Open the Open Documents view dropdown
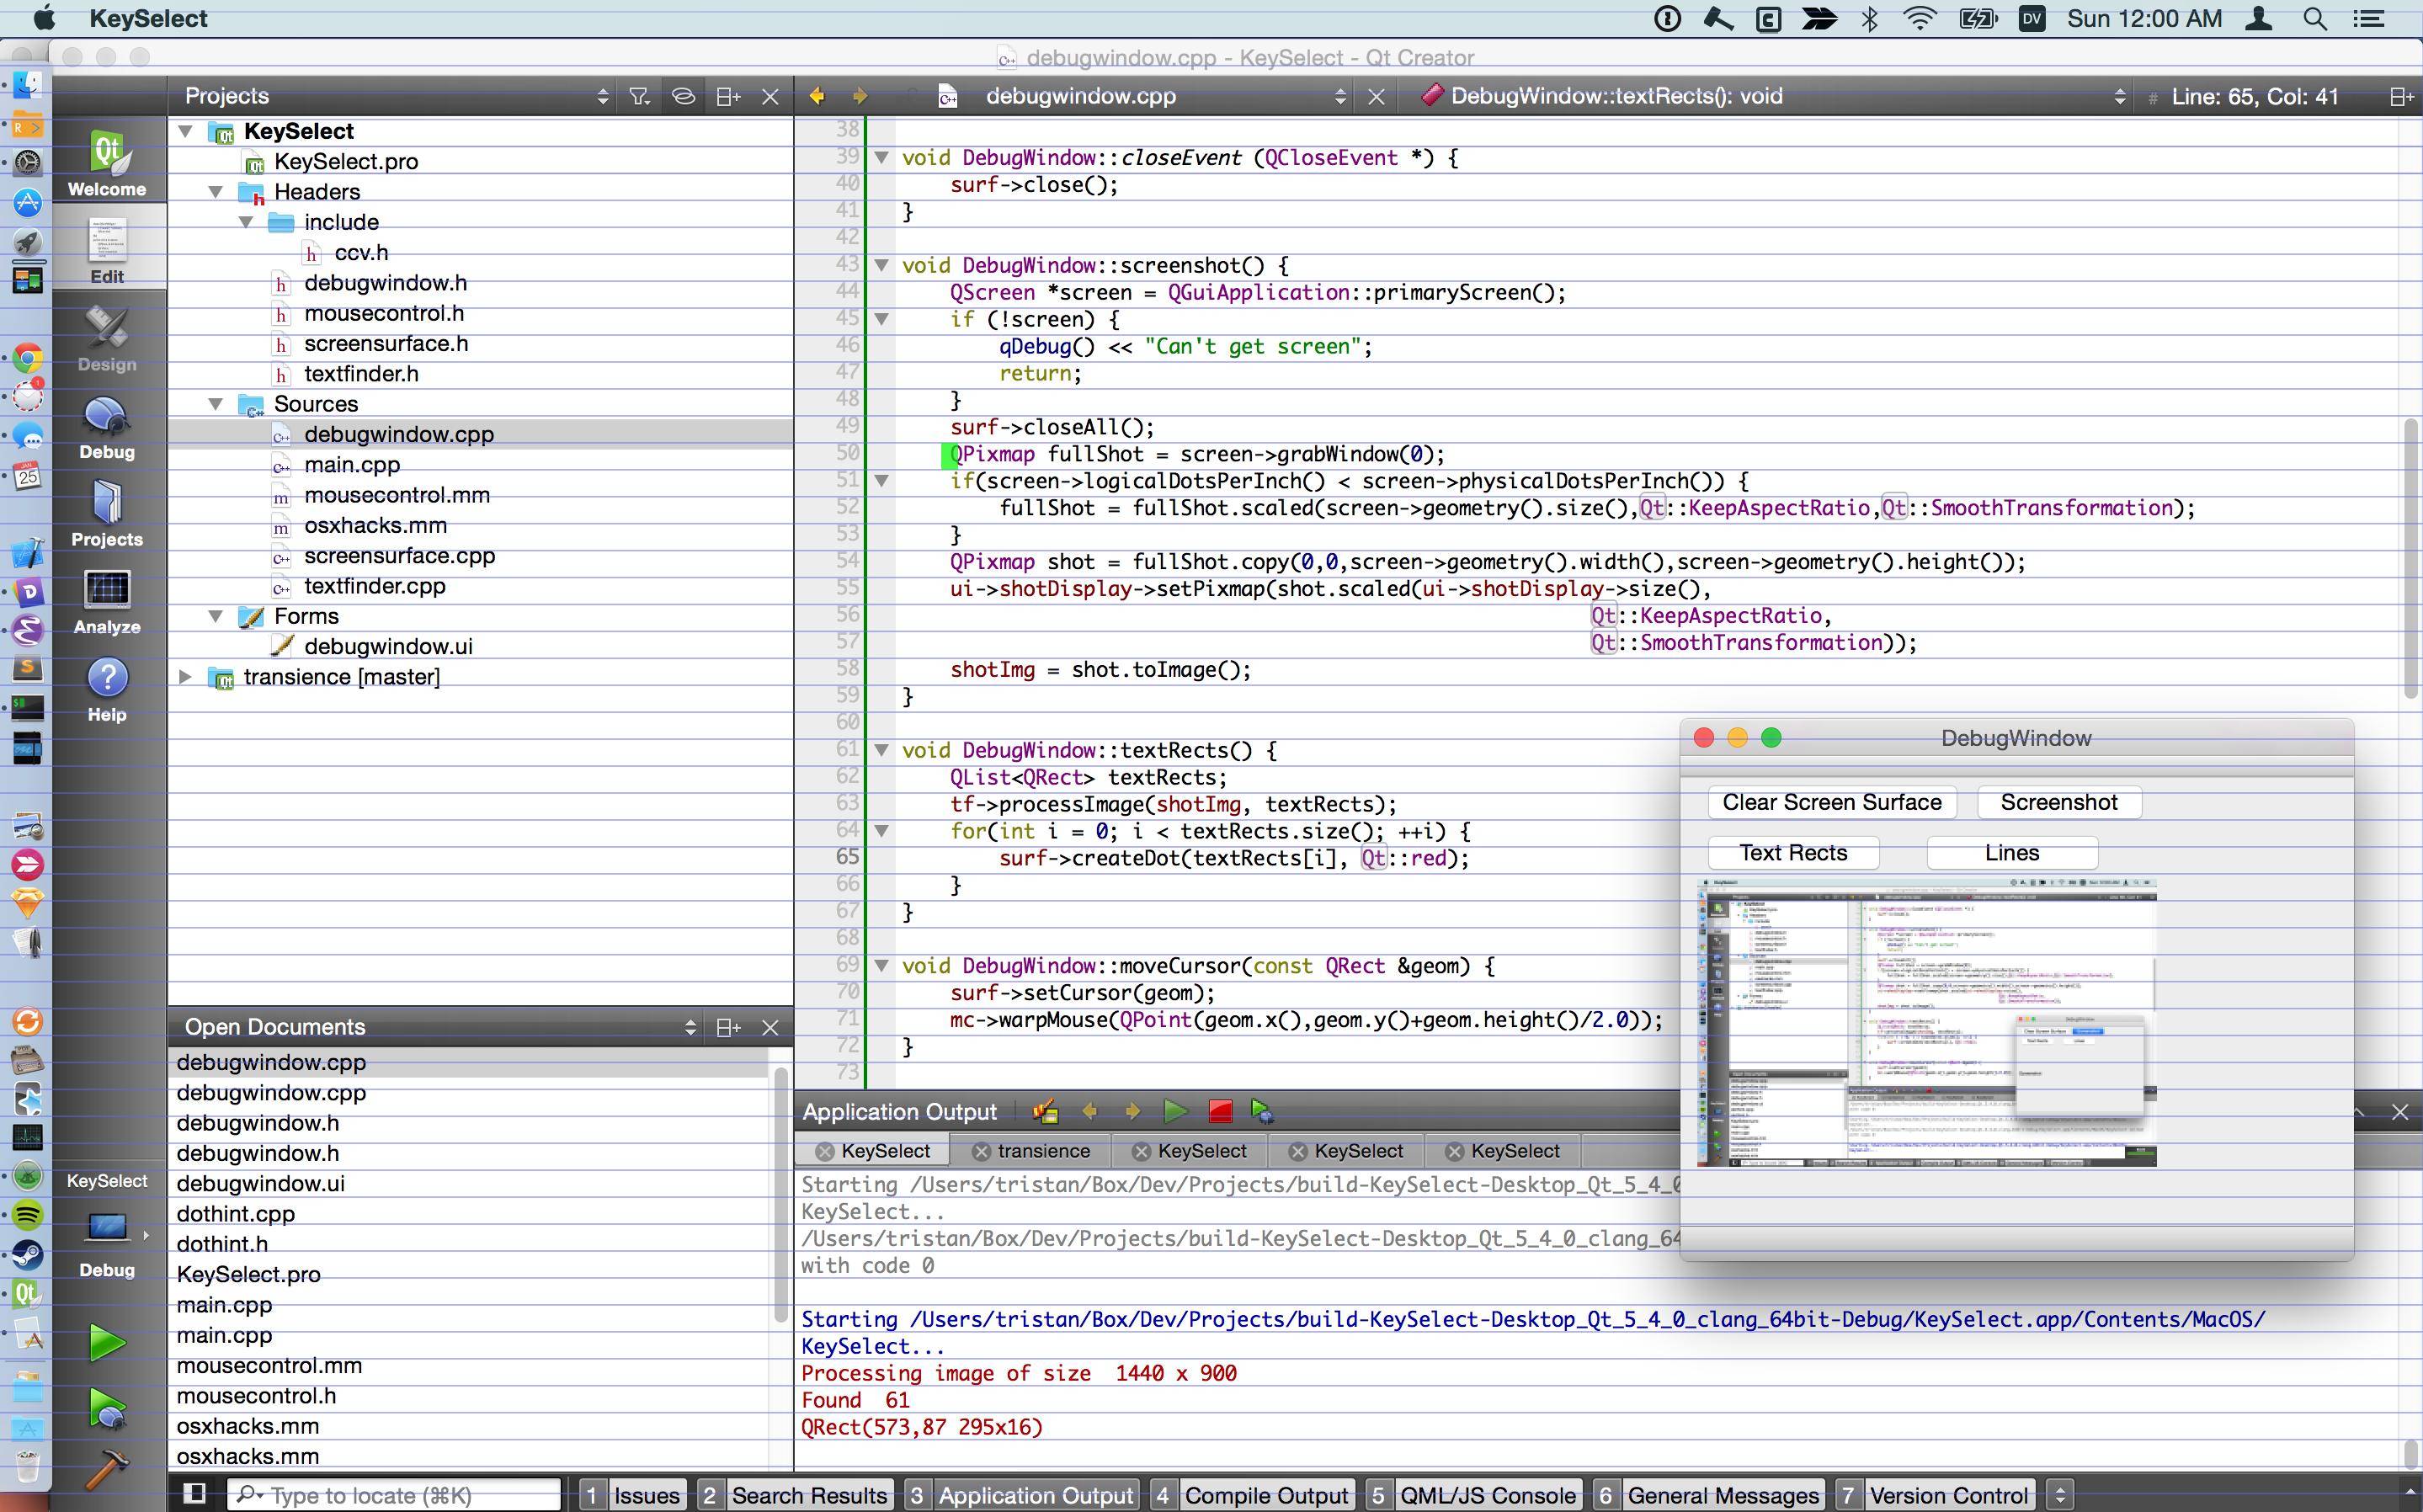 690,1027
